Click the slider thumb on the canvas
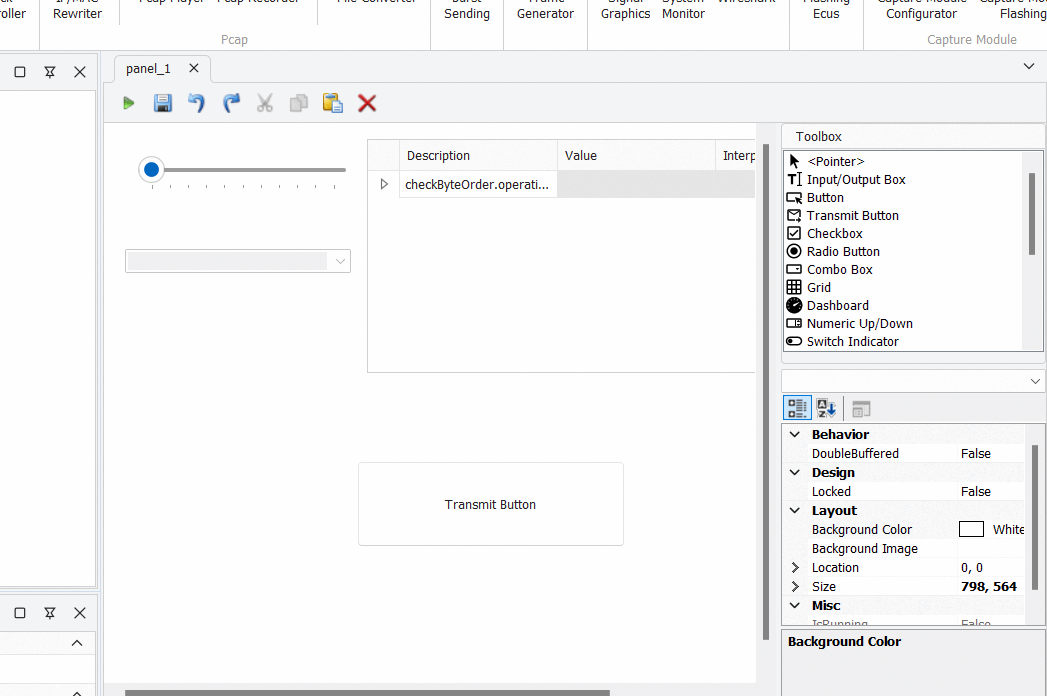Screen dimensions: 1047x696 point(152,170)
